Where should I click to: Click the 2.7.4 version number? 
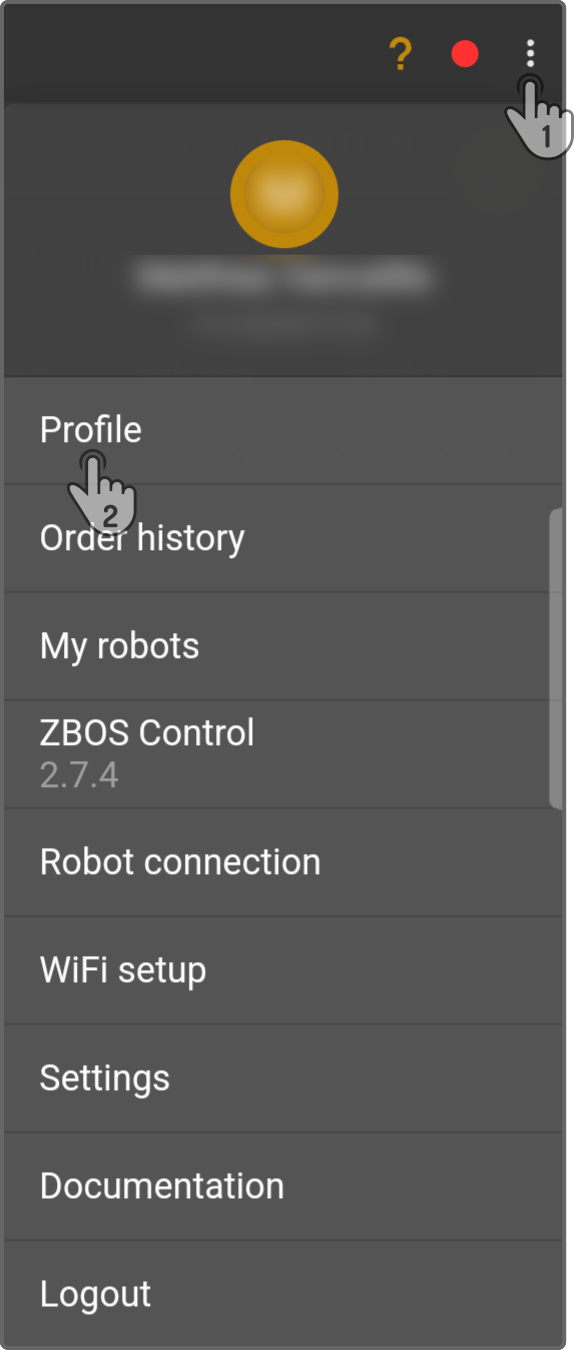(x=79, y=776)
